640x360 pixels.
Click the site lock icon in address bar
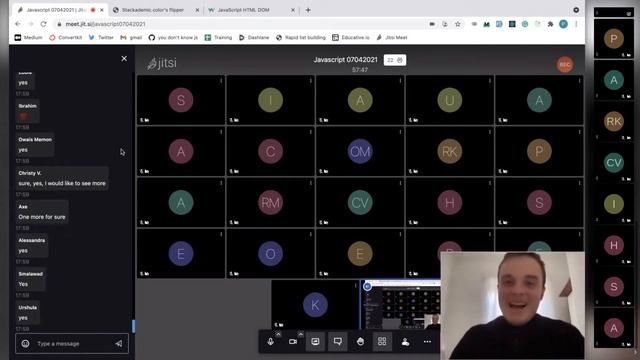tap(59, 24)
